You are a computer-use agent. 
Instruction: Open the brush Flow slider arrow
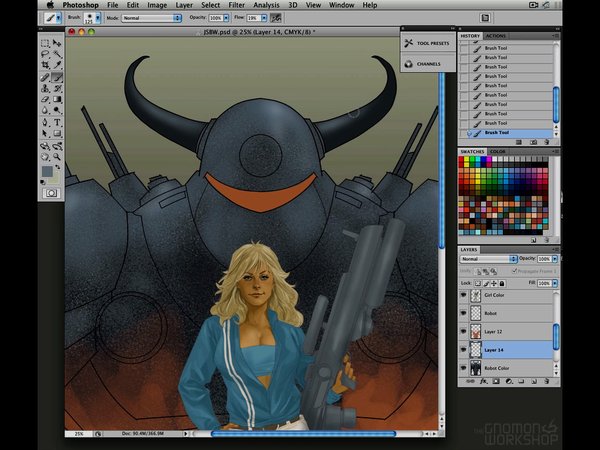click(x=264, y=18)
